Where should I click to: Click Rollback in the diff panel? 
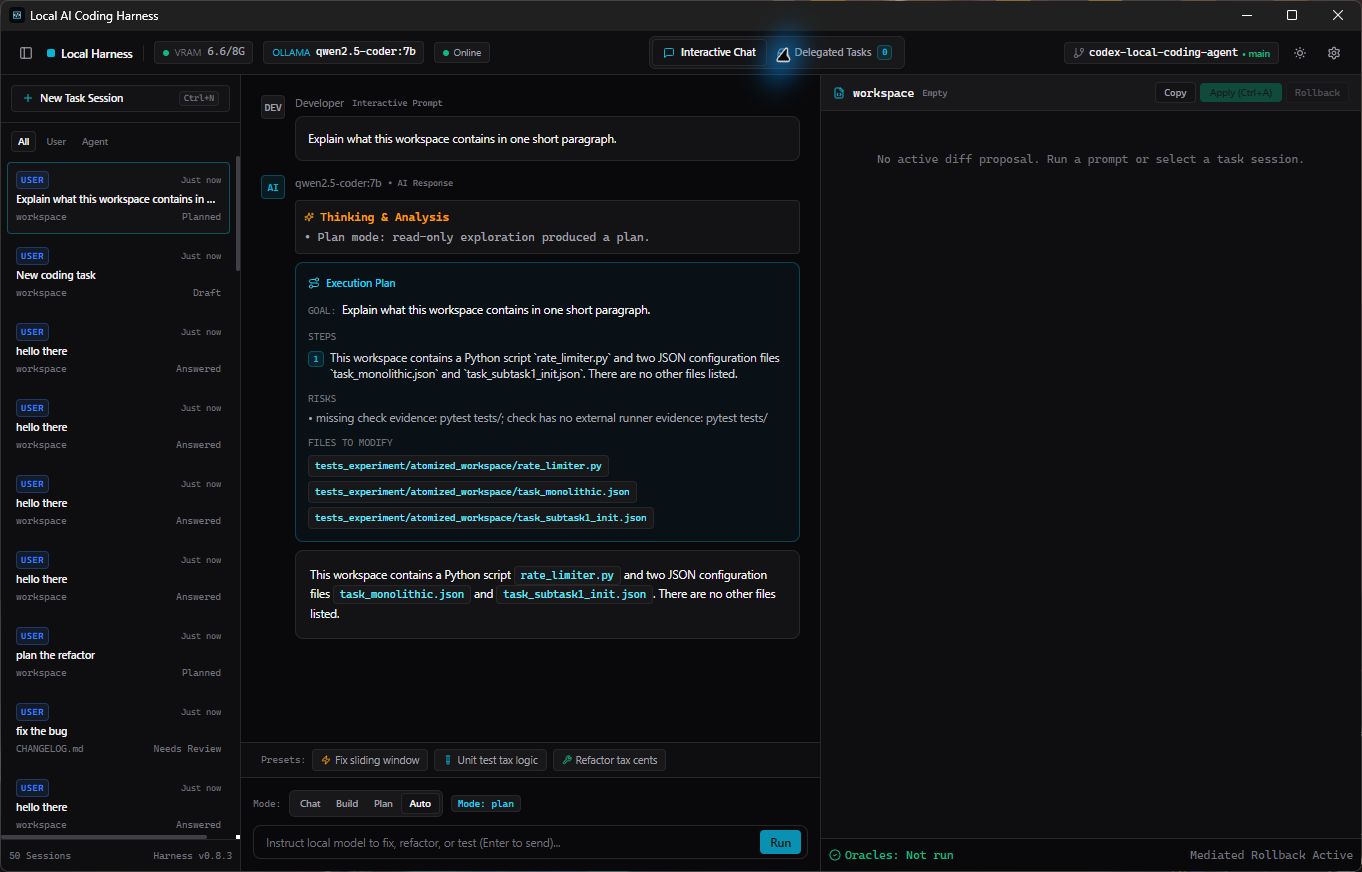(1317, 93)
